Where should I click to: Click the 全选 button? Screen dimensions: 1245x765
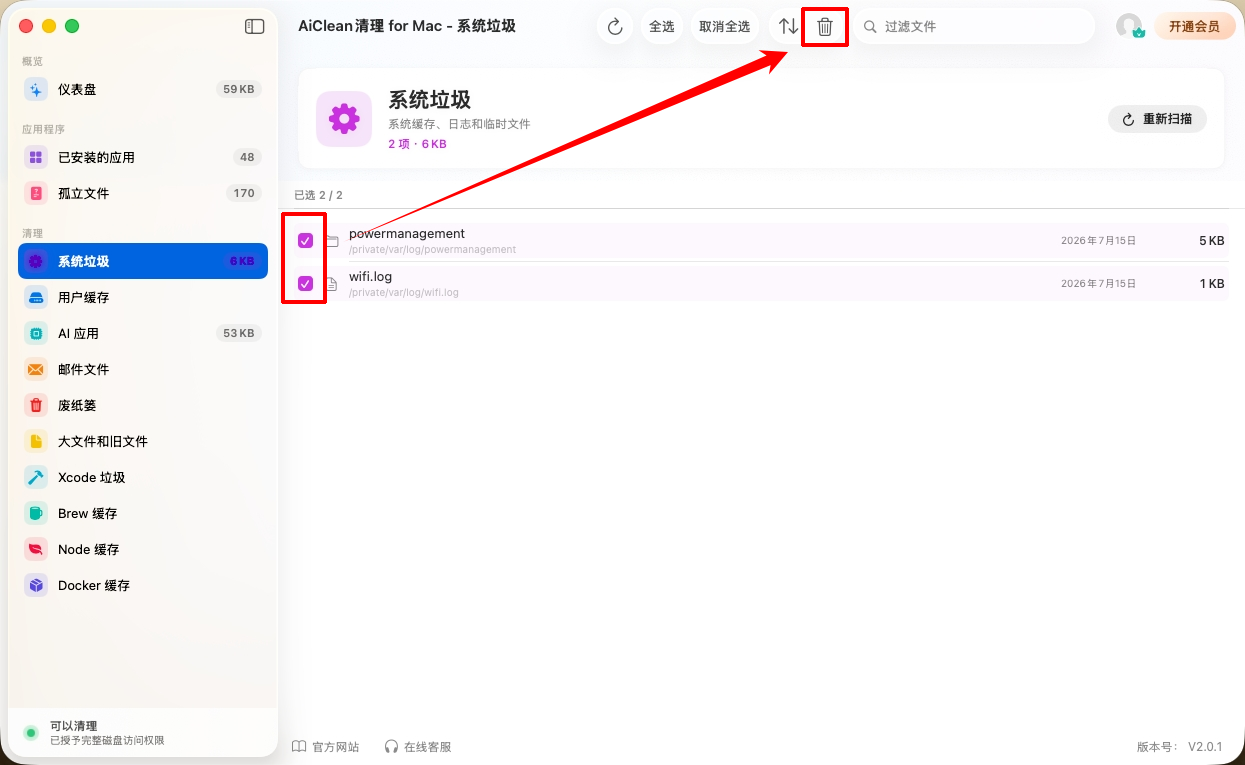pyautogui.click(x=662, y=27)
